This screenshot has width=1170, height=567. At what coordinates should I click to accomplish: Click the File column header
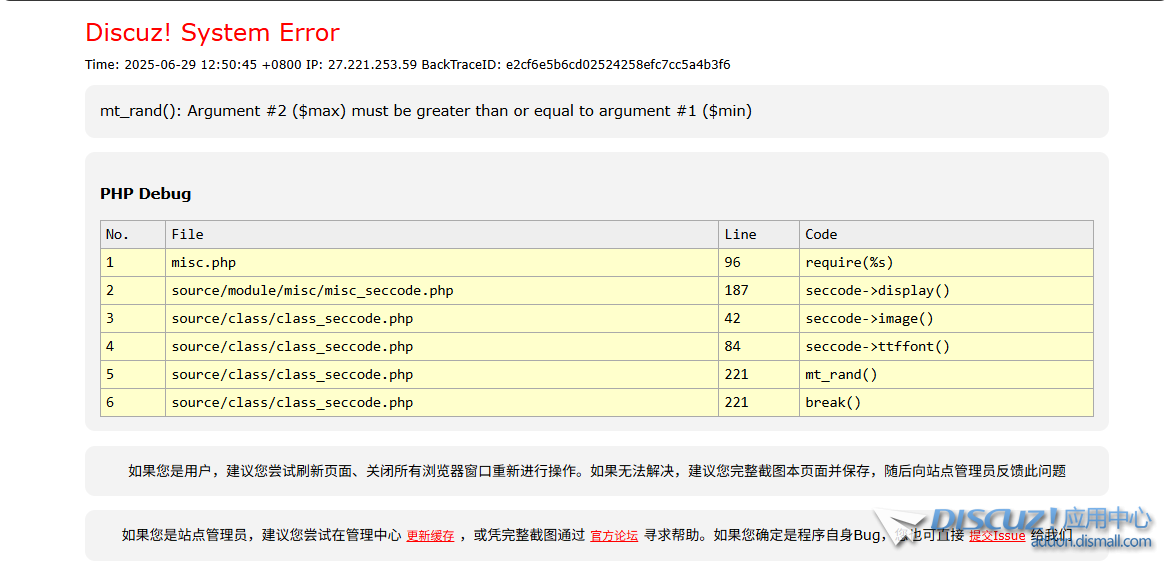442,234
